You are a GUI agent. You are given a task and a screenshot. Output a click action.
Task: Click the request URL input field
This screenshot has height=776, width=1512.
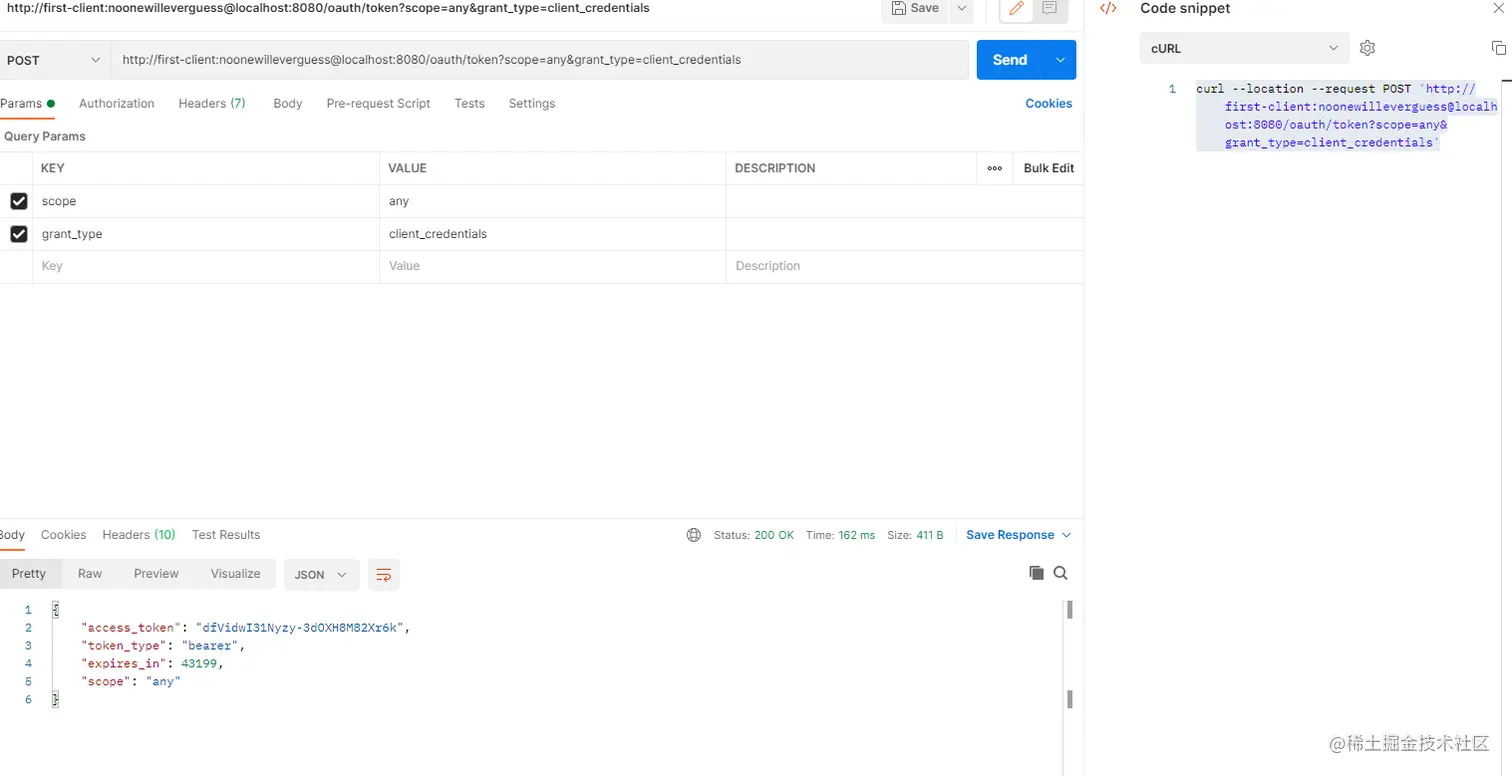tap(540, 60)
